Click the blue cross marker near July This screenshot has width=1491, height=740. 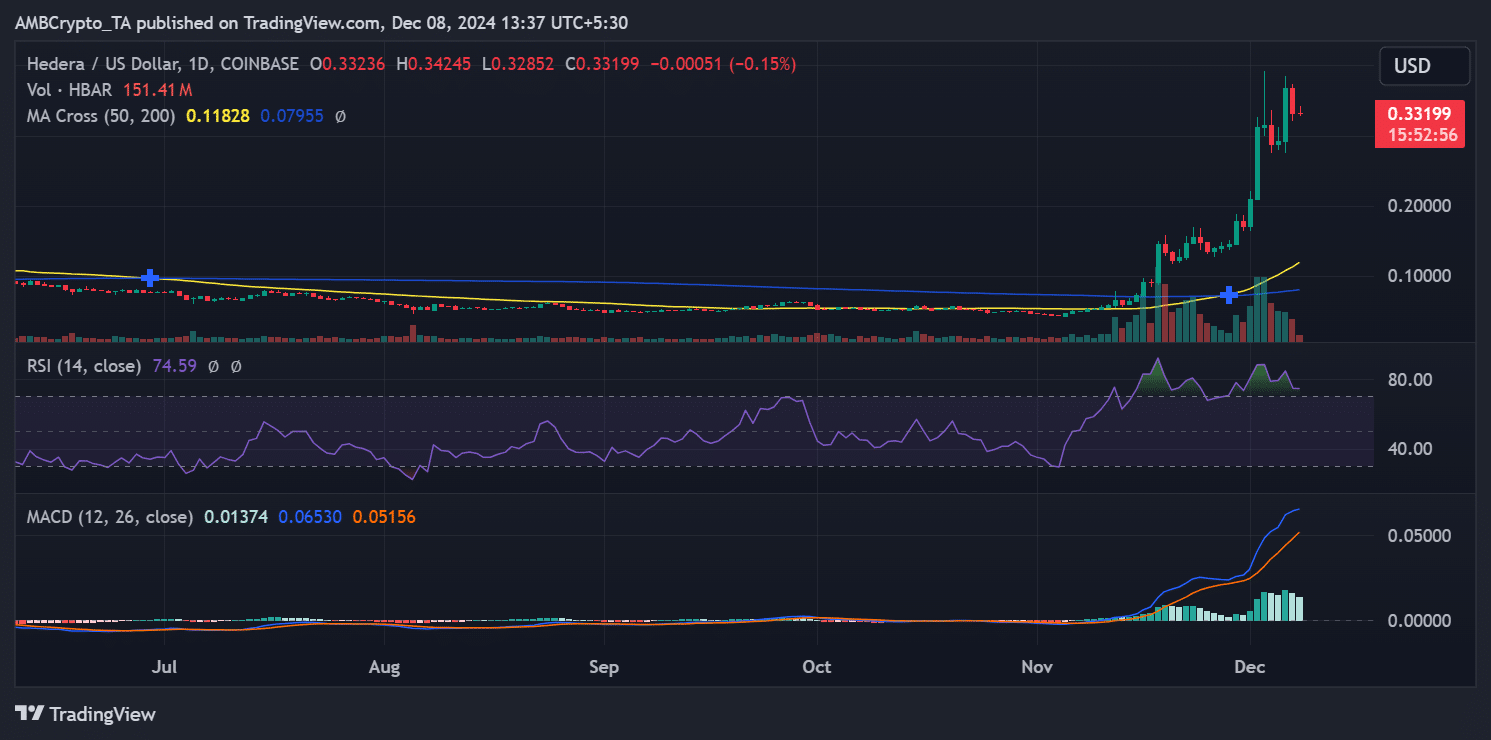150,278
